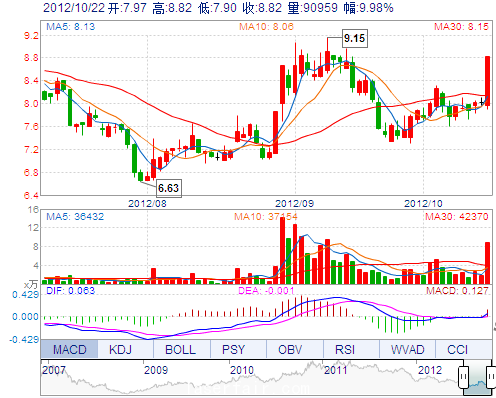
Task: Click the tallest red volume bar
Action: pyautogui.click(x=282, y=250)
